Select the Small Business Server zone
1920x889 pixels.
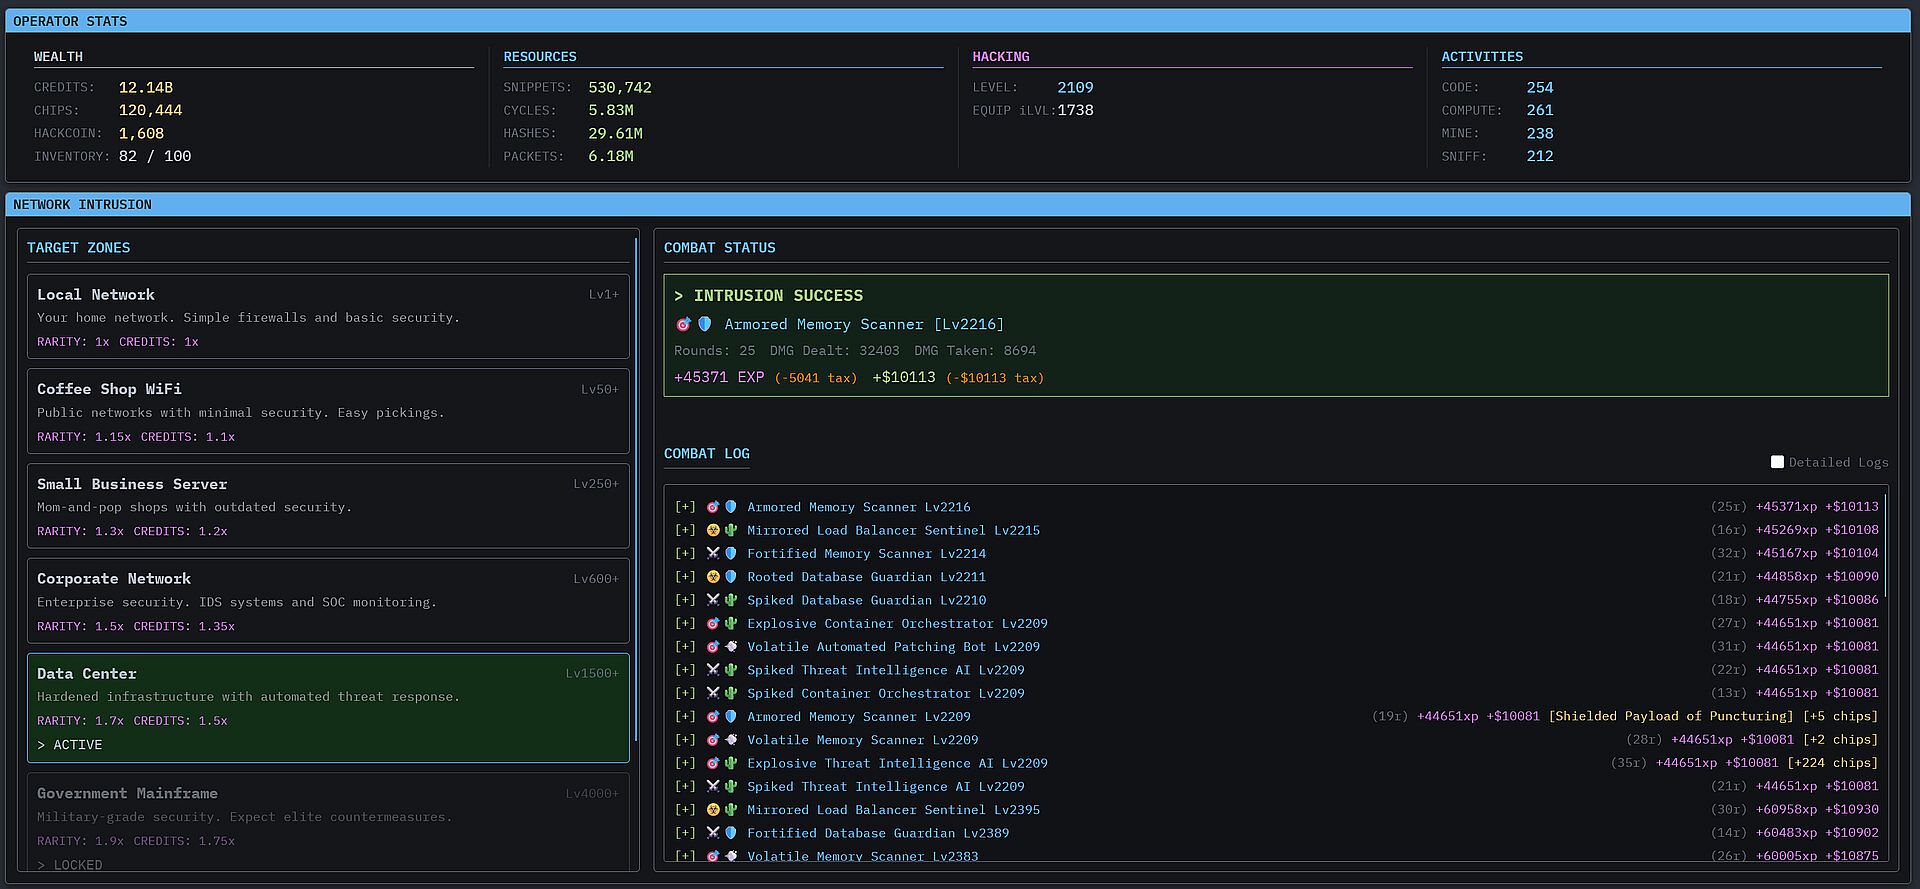[x=328, y=506]
